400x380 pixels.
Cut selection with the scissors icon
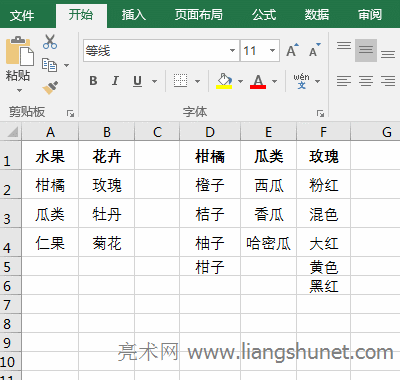point(50,42)
